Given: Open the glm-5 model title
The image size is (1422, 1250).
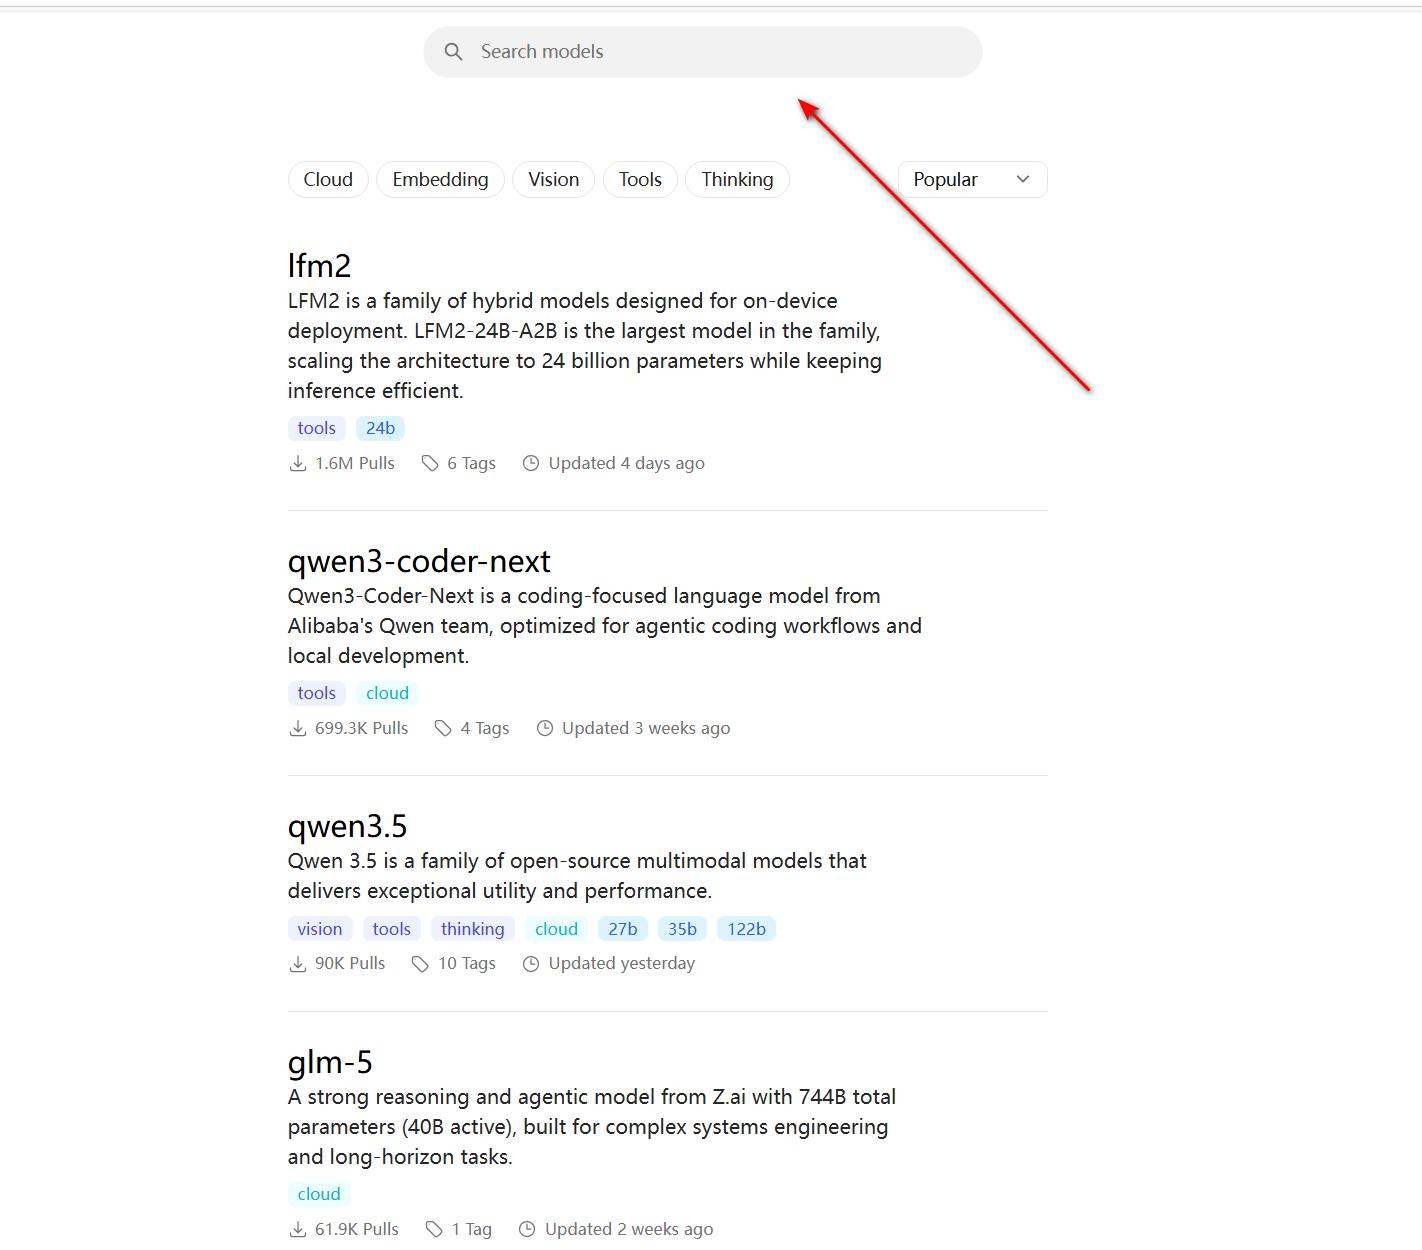Looking at the screenshot, I should (330, 1062).
